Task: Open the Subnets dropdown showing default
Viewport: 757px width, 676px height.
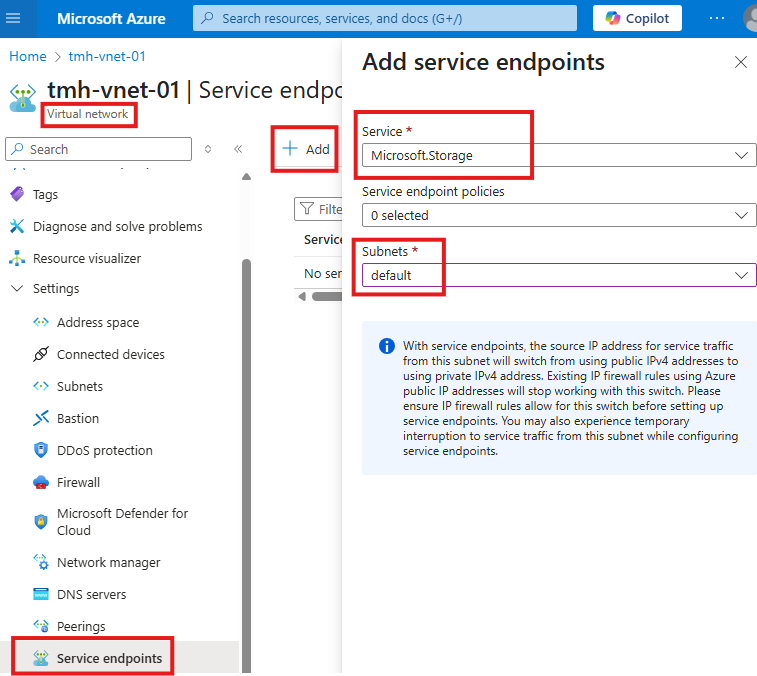Action: (559, 275)
